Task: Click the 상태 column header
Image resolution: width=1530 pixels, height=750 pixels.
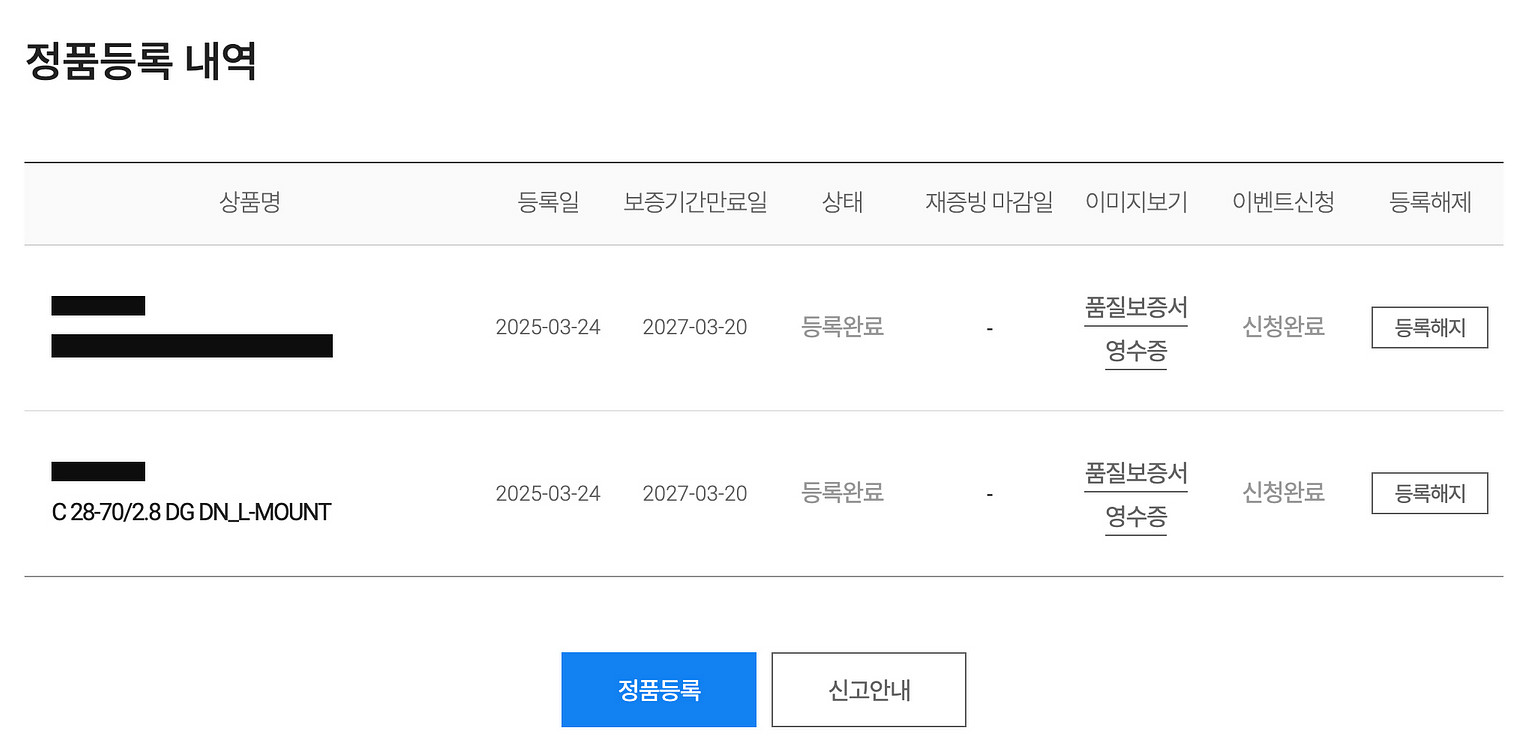Action: pyautogui.click(x=842, y=203)
